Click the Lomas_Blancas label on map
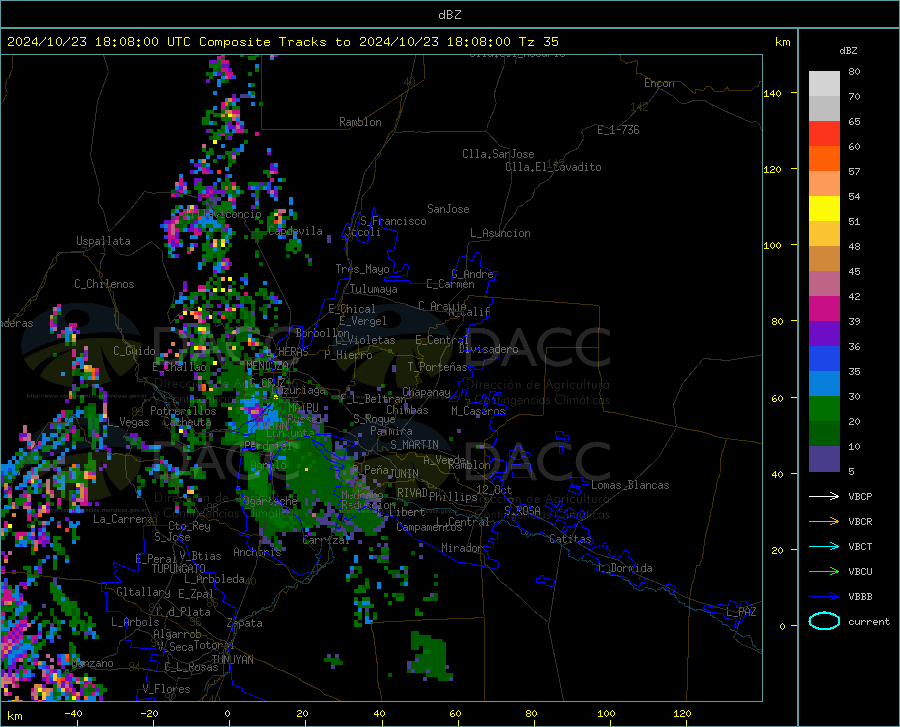 pos(630,485)
